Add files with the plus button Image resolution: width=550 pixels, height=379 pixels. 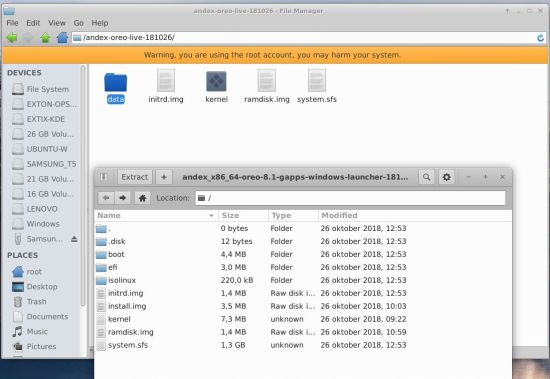[x=164, y=177]
